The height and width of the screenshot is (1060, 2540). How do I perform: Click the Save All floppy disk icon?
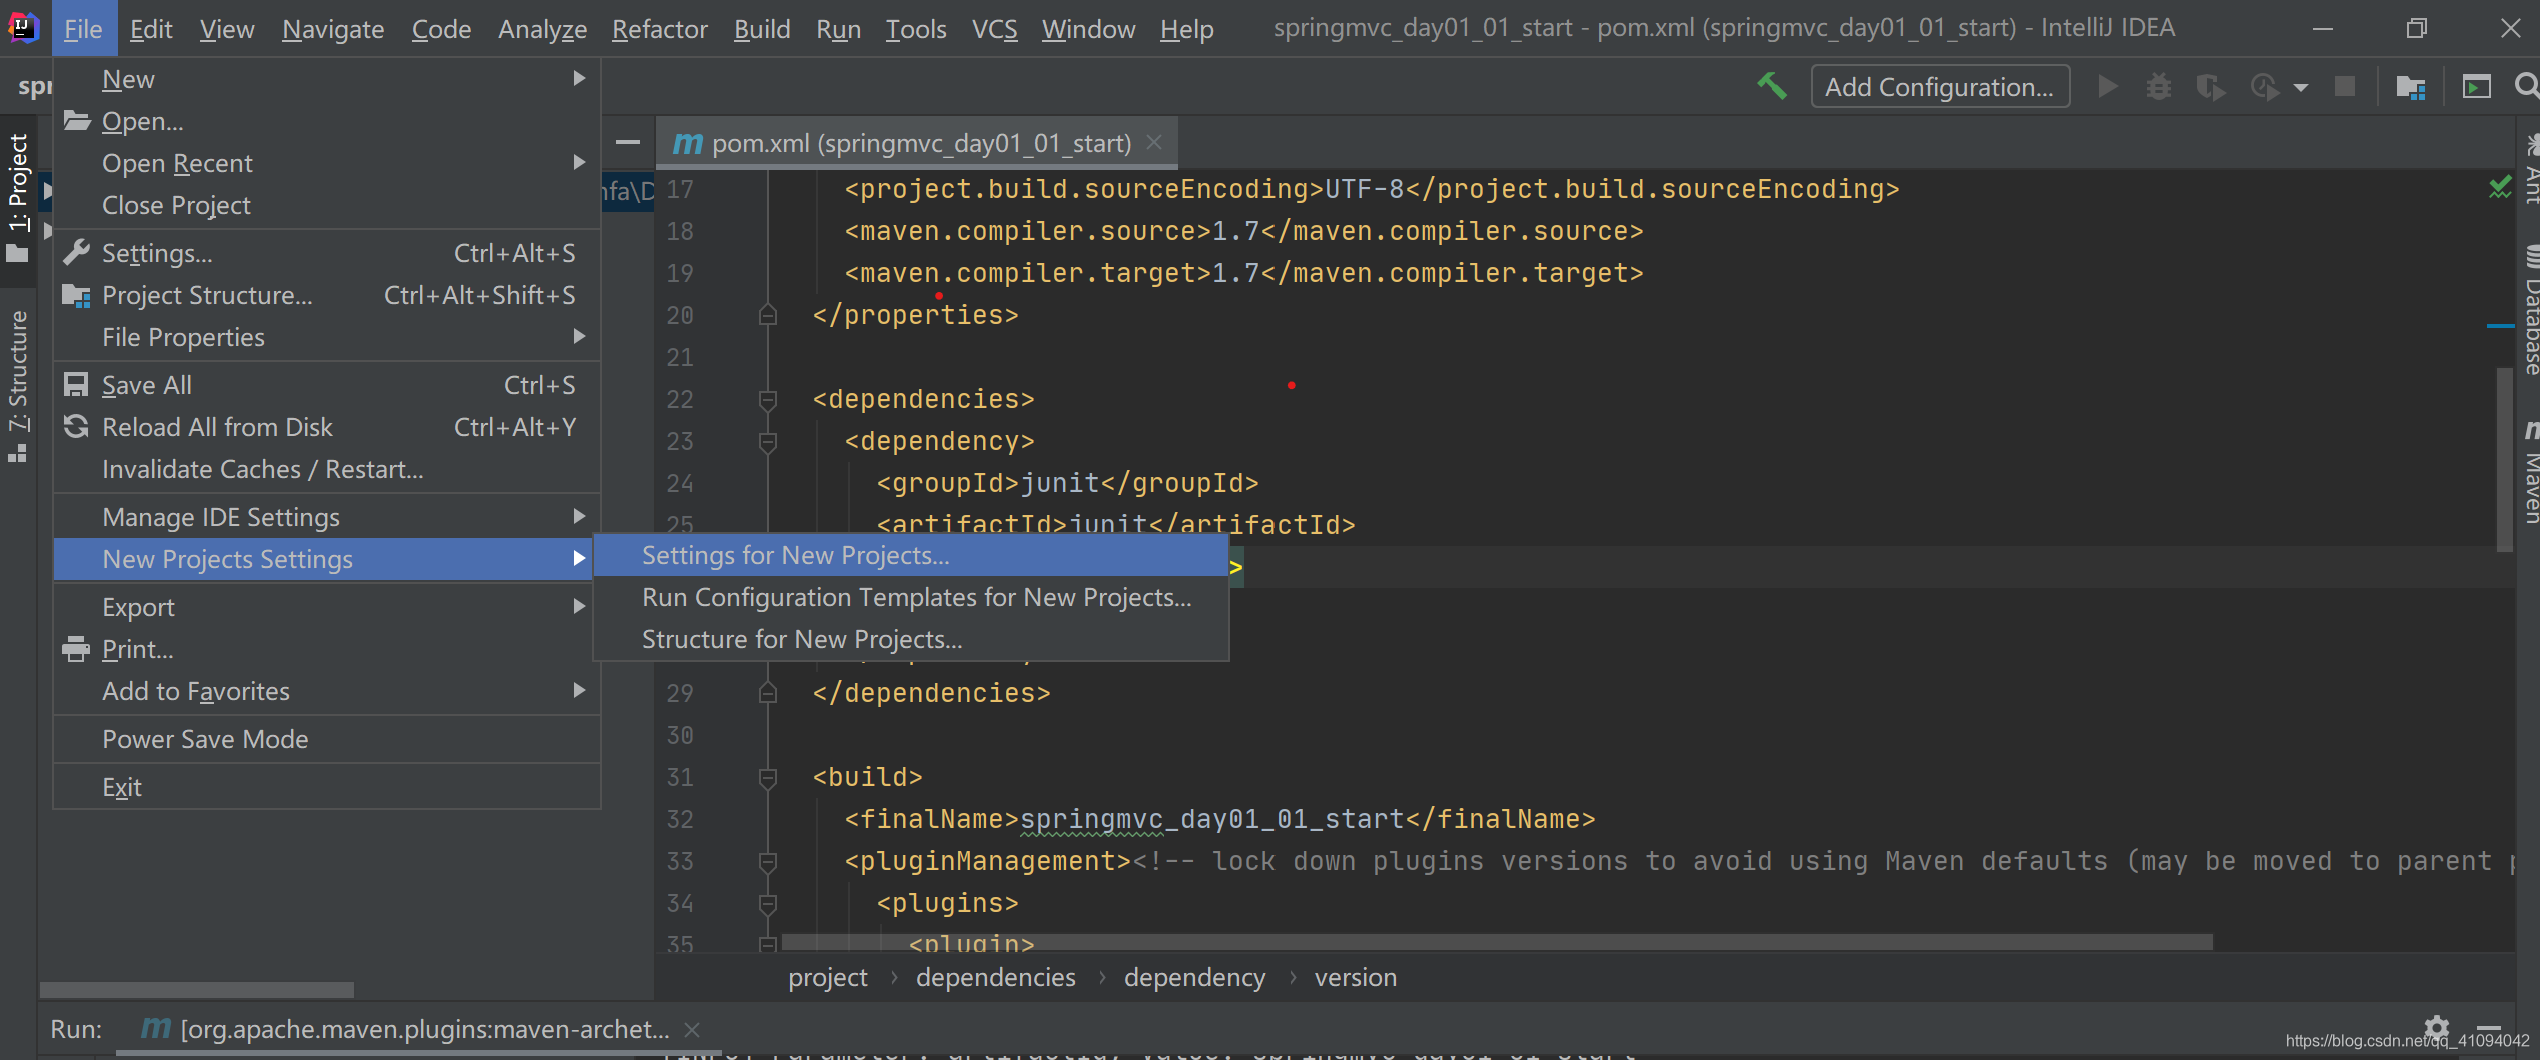[x=76, y=385]
